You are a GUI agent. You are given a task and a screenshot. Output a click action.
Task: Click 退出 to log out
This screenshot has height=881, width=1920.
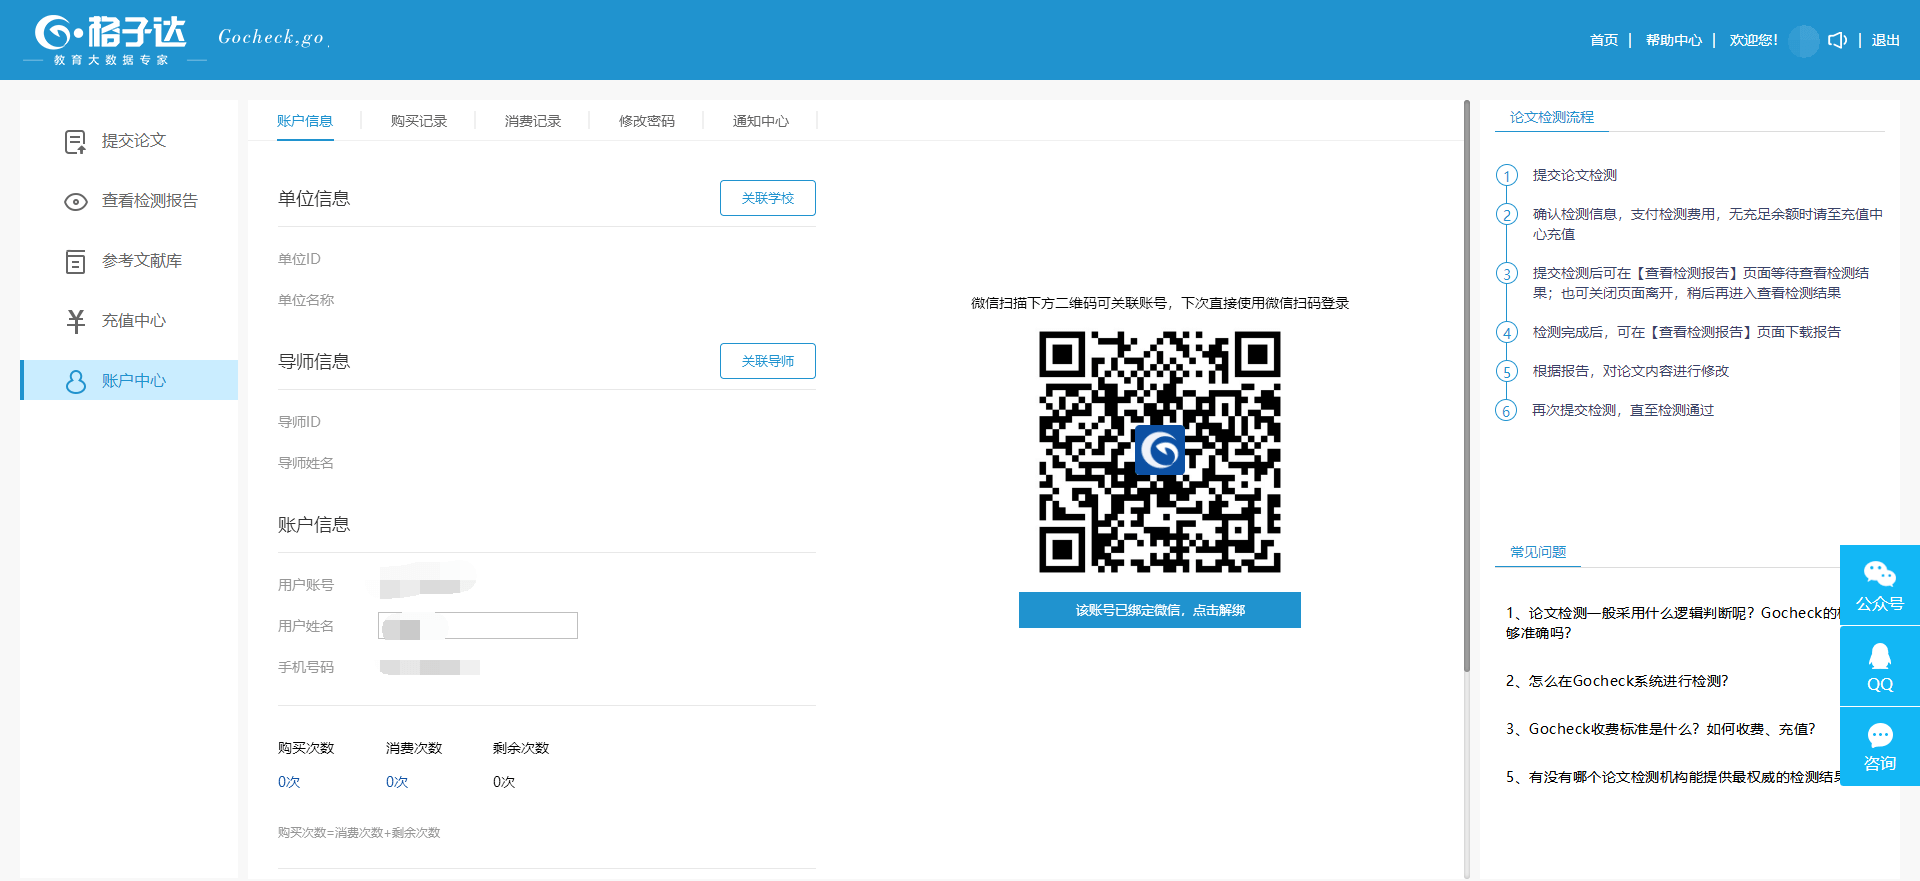pyautogui.click(x=1886, y=40)
